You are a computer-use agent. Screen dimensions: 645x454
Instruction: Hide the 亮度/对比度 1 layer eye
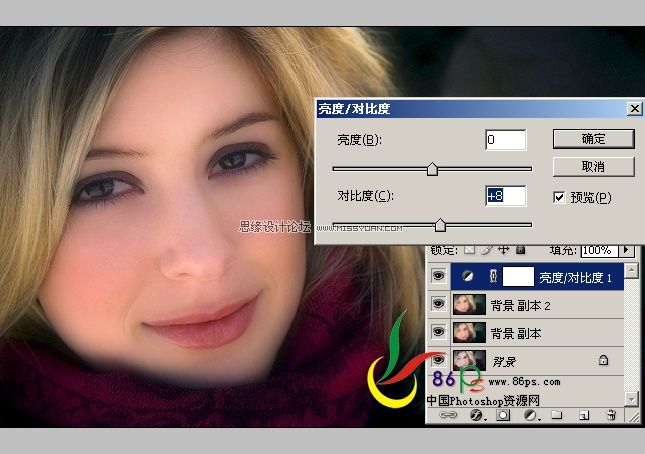pos(439,276)
